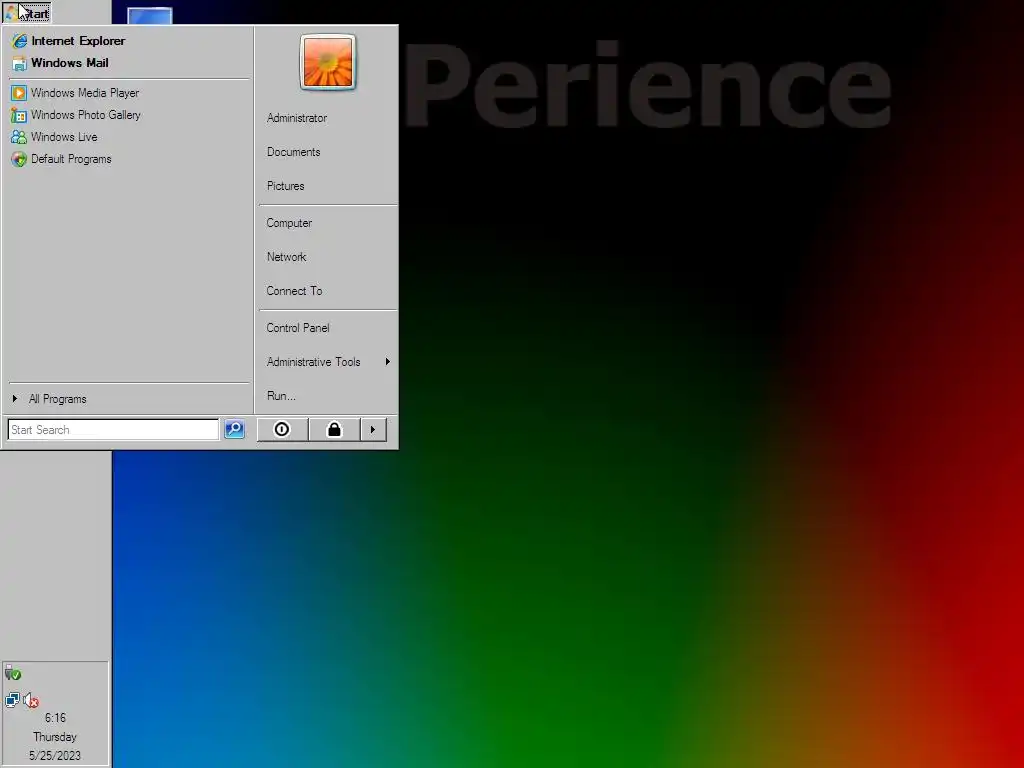
Task: Open Control Panel
Action: 328,328
